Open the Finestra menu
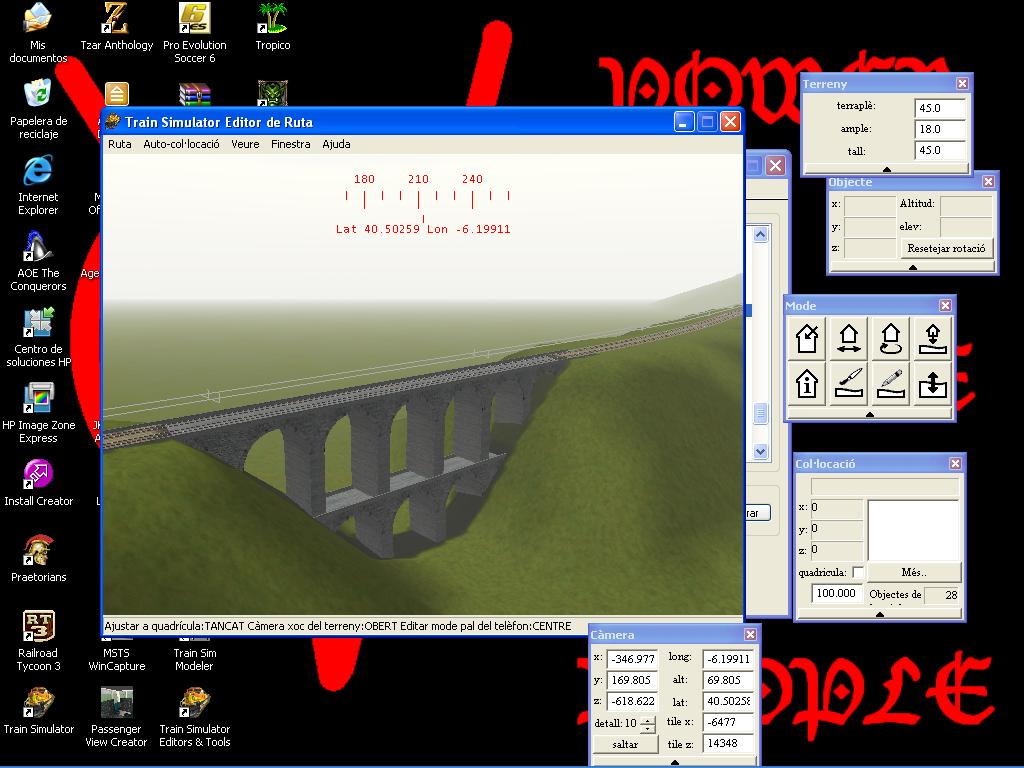This screenshot has width=1024, height=768. click(x=290, y=144)
